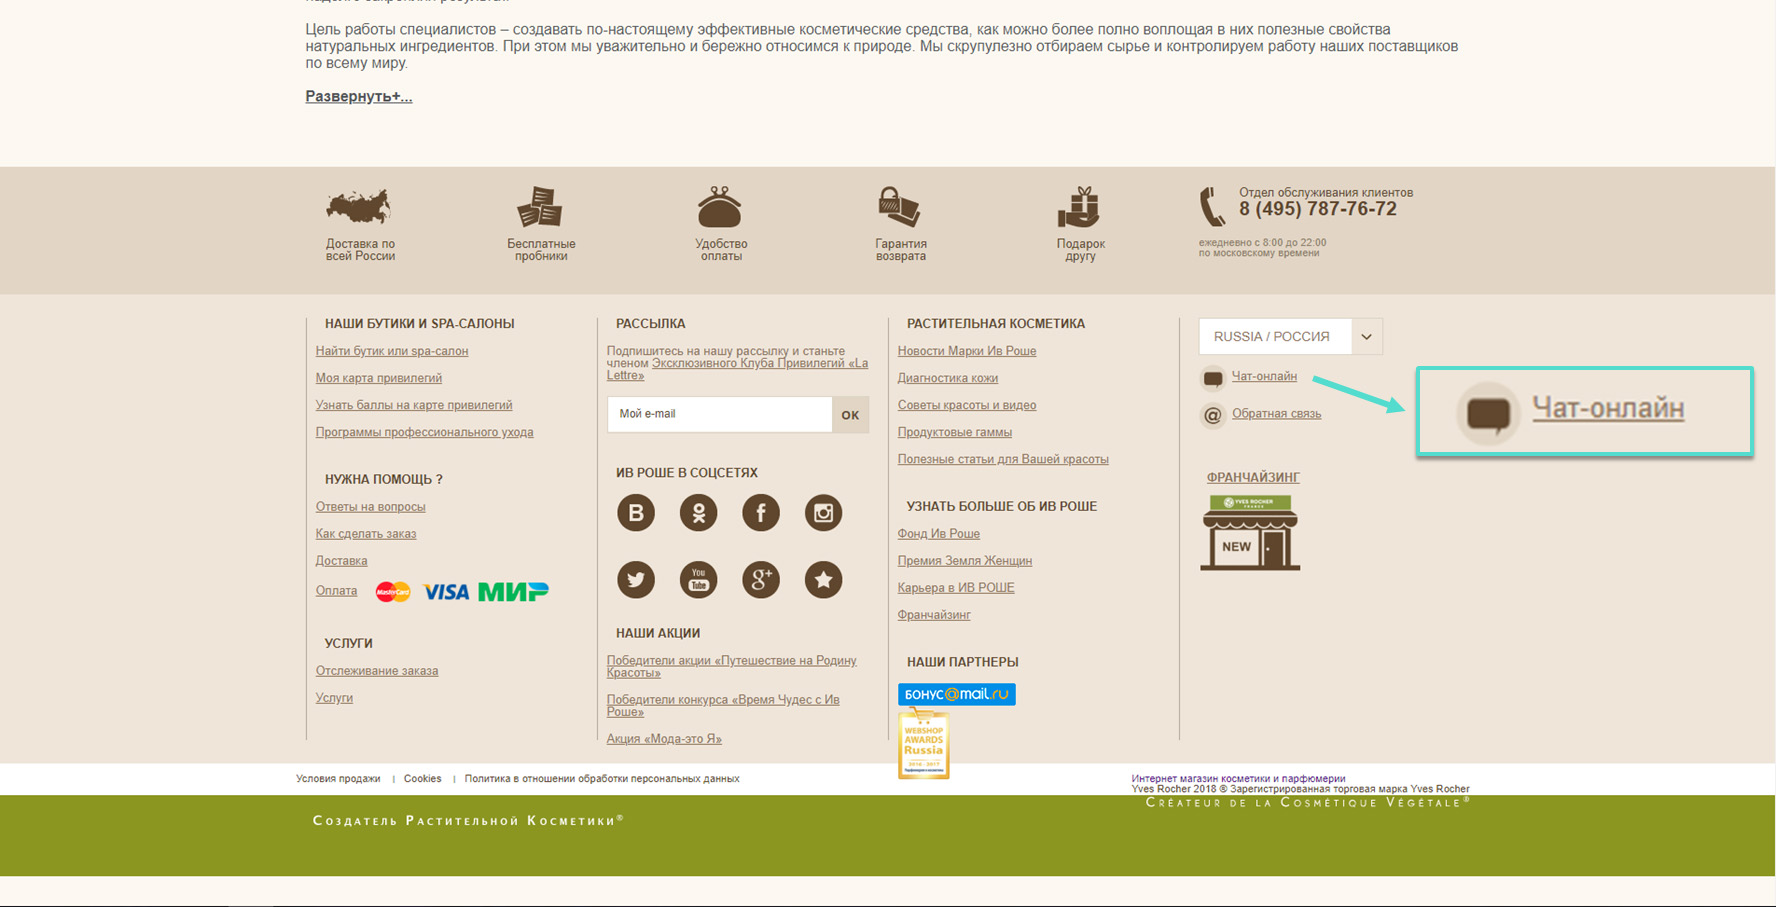Open the VKontakte social icon

click(636, 513)
